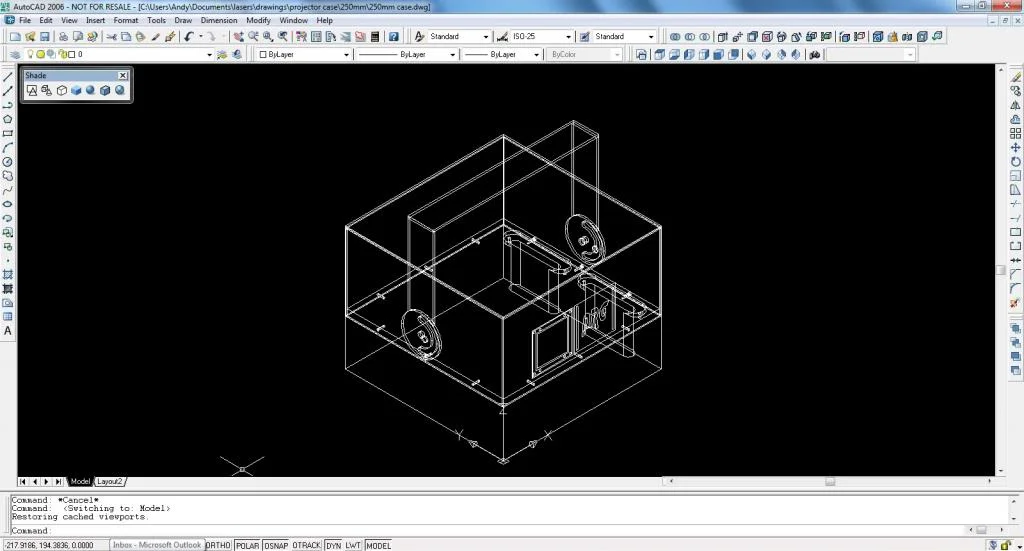
Task: Switch to the Layout2 tab
Action: [109, 481]
